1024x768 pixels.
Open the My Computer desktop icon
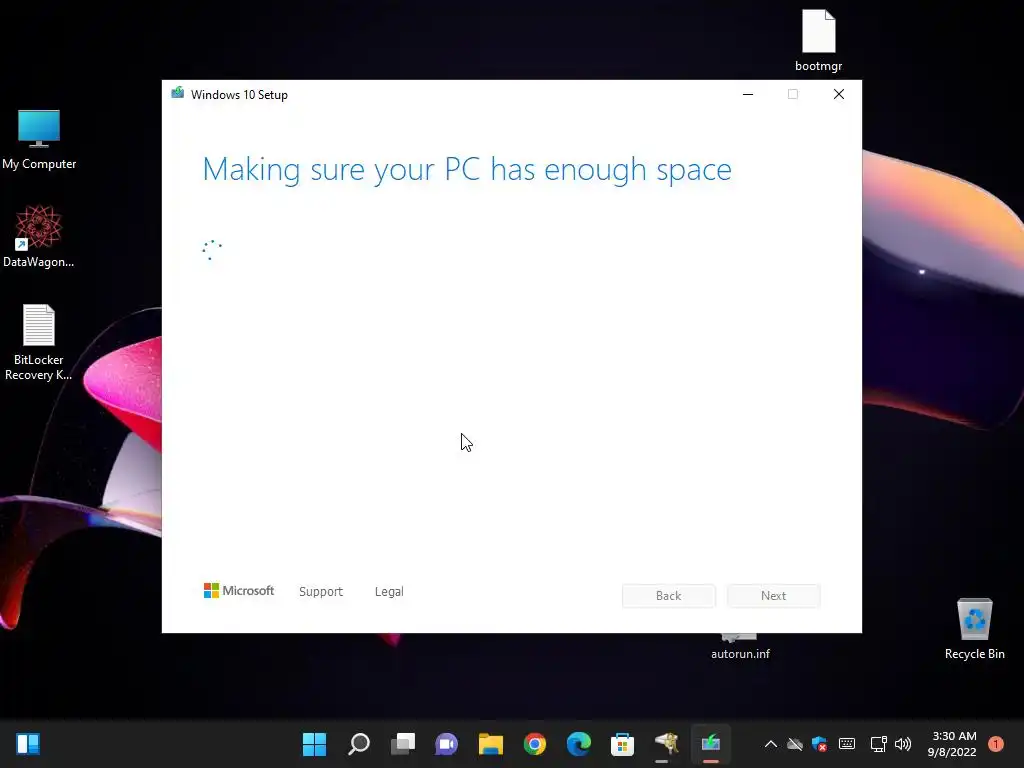point(39,139)
